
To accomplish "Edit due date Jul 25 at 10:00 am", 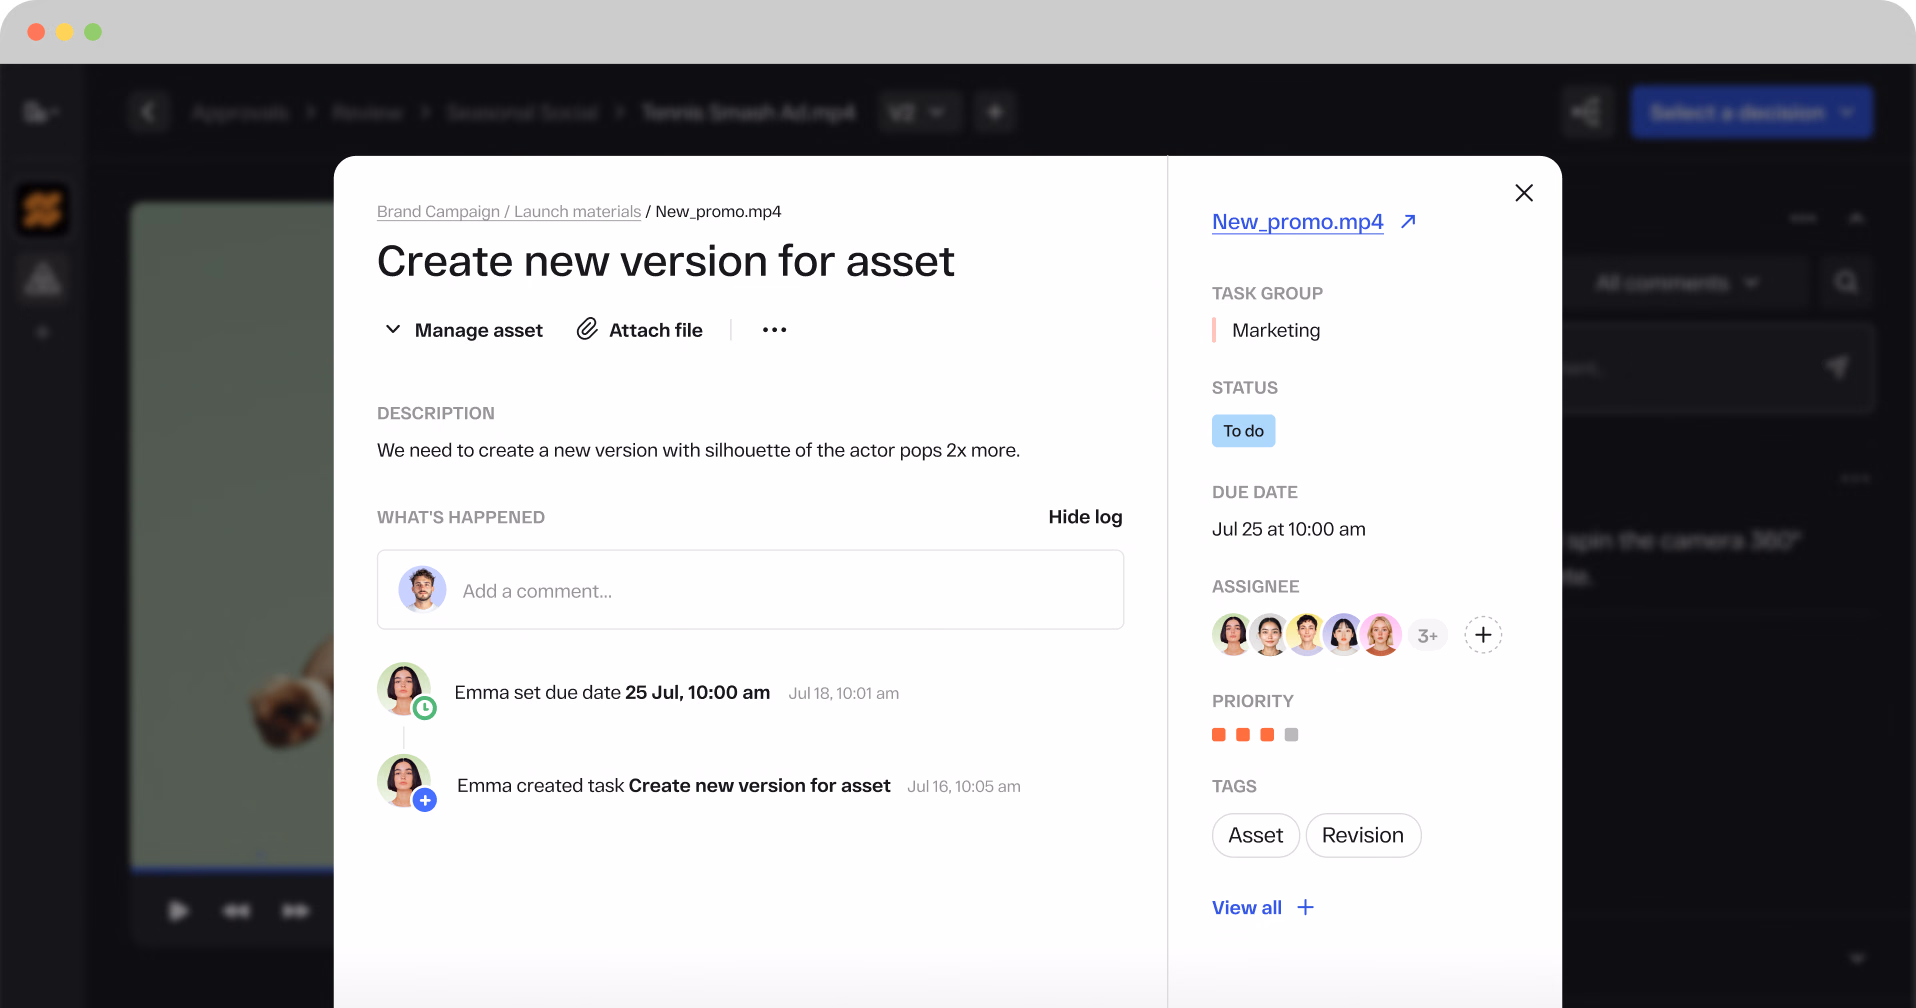I will 1288,529.
